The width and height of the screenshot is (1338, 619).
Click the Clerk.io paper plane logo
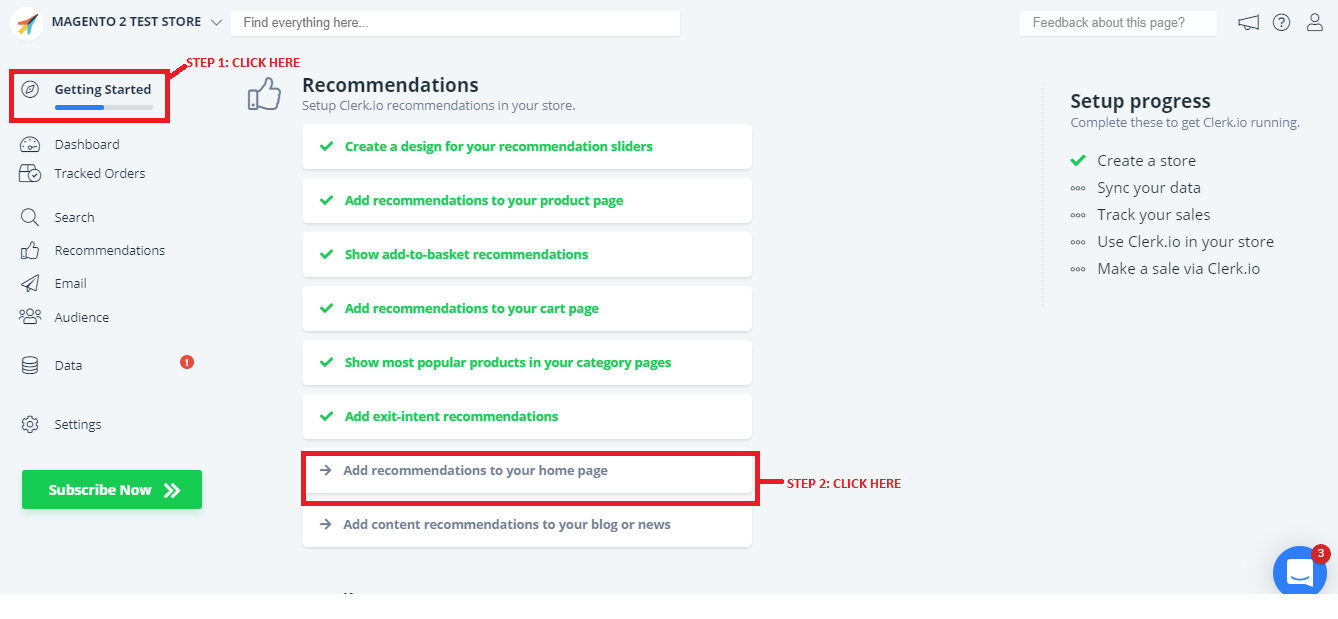(27, 23)
